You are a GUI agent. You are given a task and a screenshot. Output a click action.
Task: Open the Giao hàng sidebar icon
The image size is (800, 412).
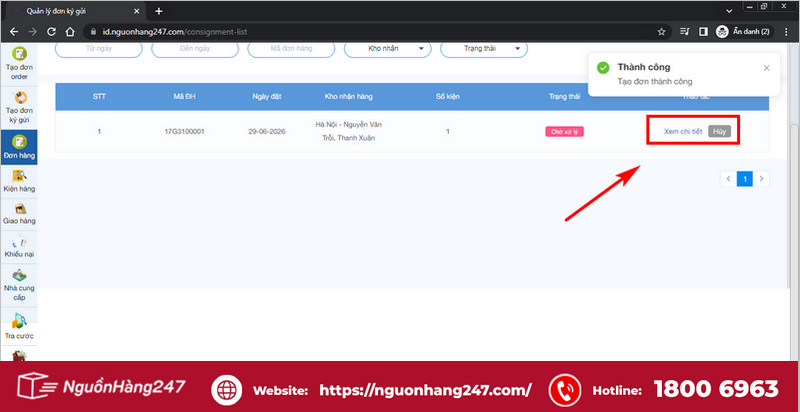click(19, 214)
